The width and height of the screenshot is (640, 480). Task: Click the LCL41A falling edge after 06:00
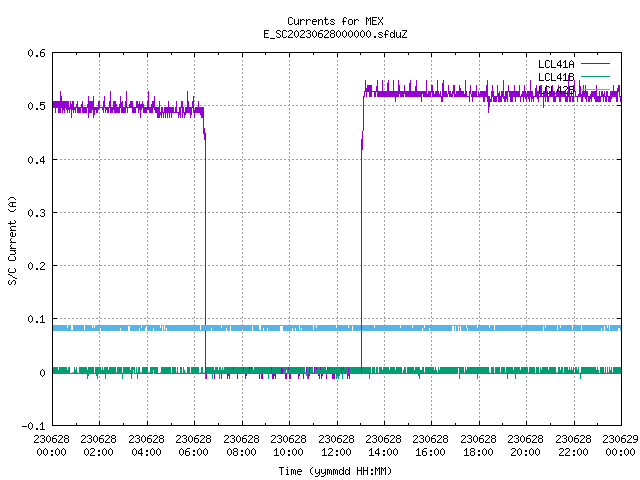coord(205,253)
